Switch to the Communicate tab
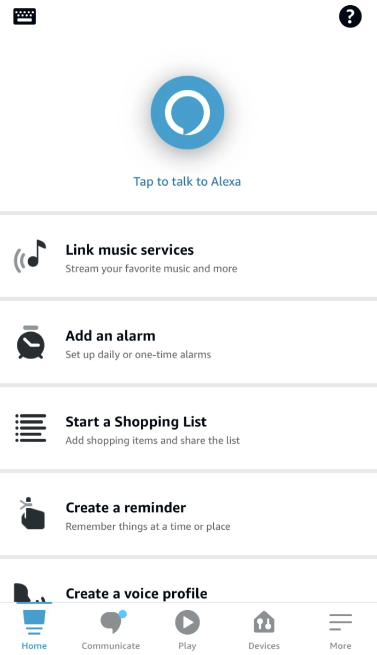The image size is (377, 655). pos(111,630)
